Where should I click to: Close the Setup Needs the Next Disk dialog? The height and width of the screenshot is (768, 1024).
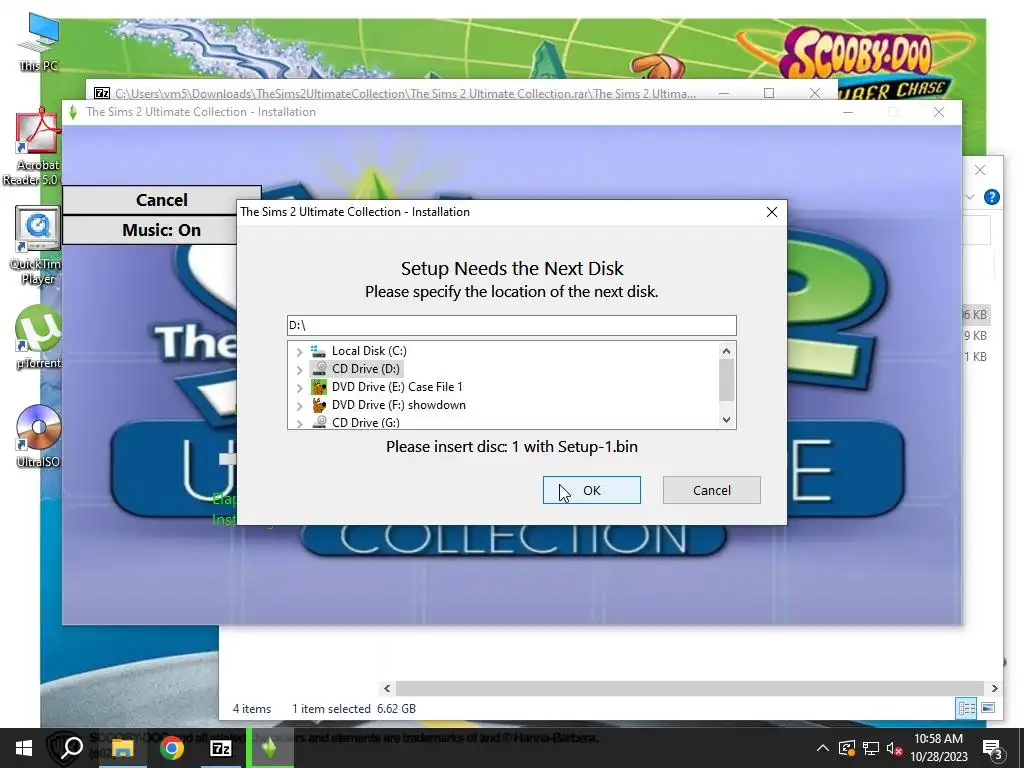[x=772, y=212]
